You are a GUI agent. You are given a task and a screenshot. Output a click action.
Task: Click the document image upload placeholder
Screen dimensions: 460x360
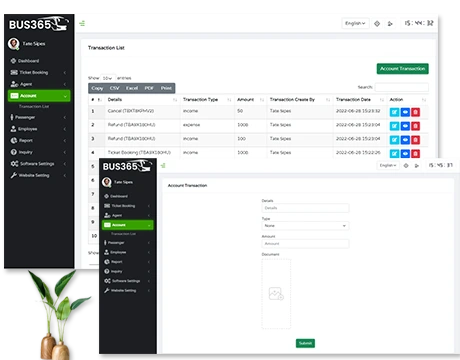point(276,294)
